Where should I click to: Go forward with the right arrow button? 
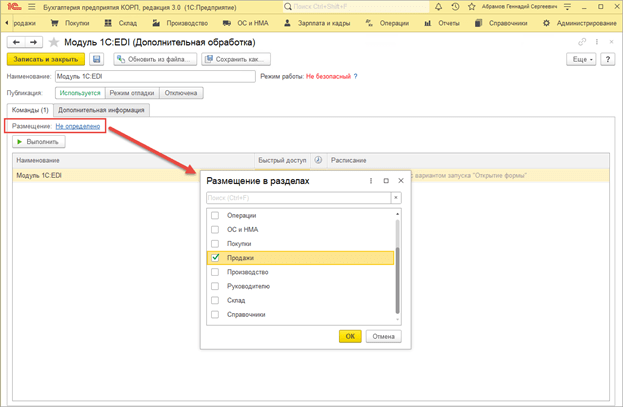point(34,42)
